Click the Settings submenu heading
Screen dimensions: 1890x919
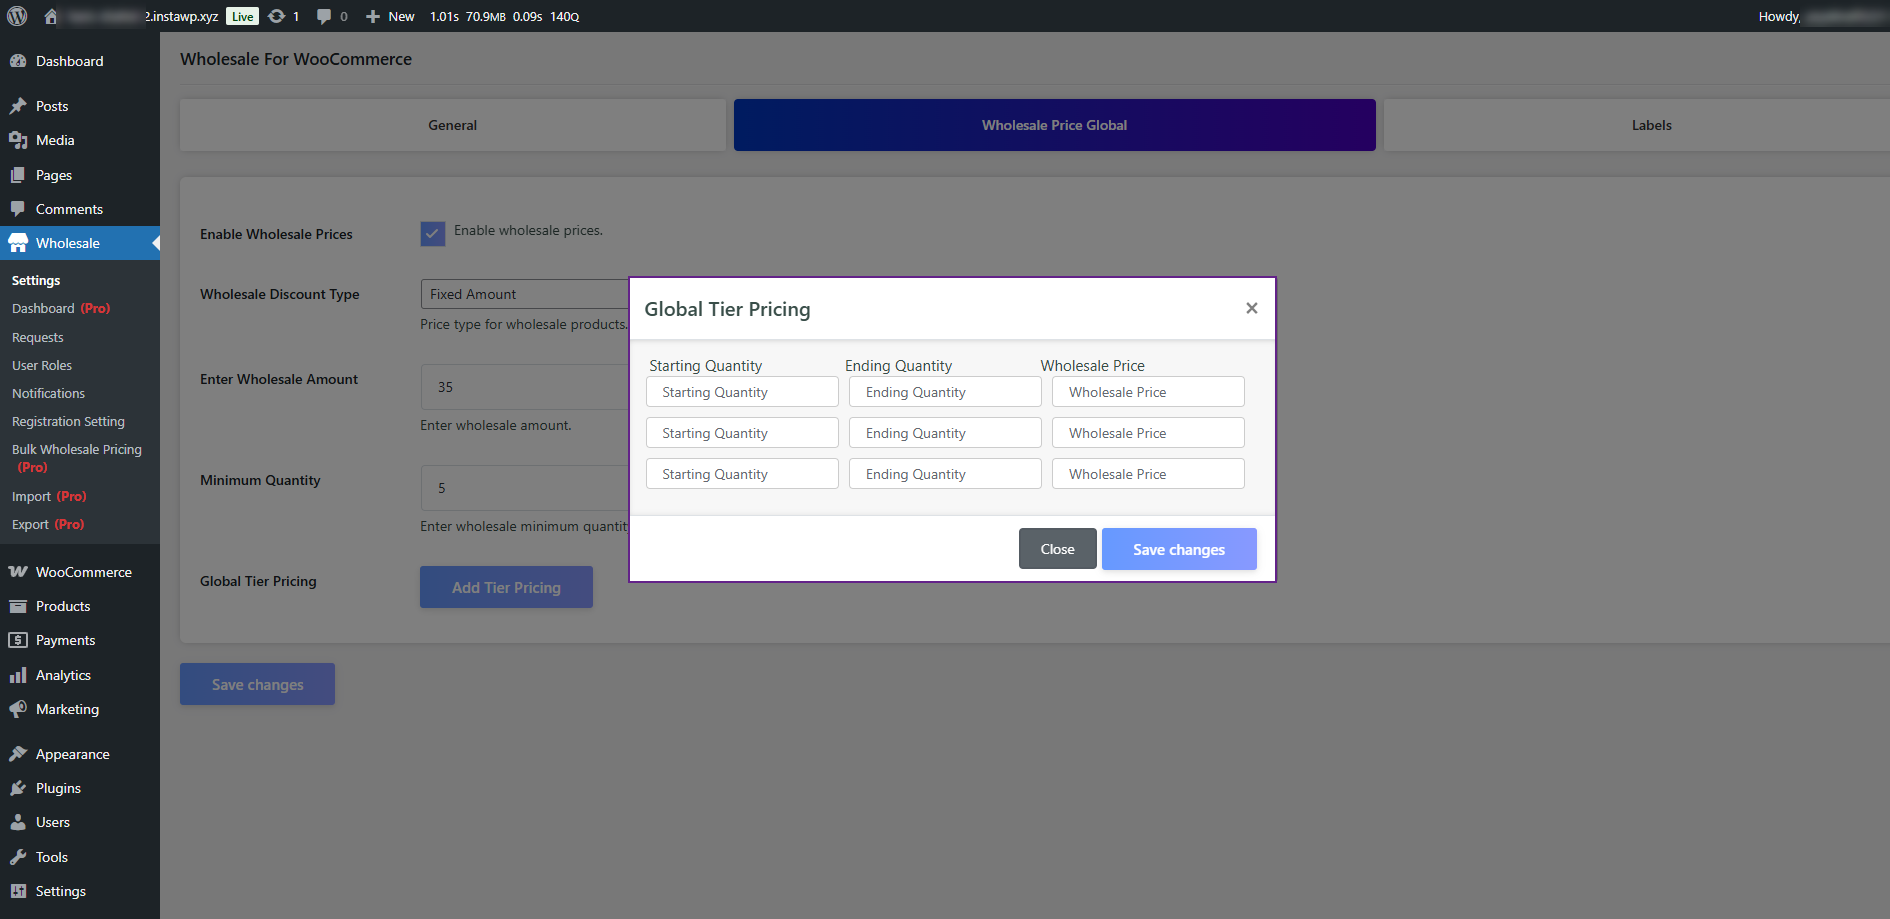[x=36, y=280]
